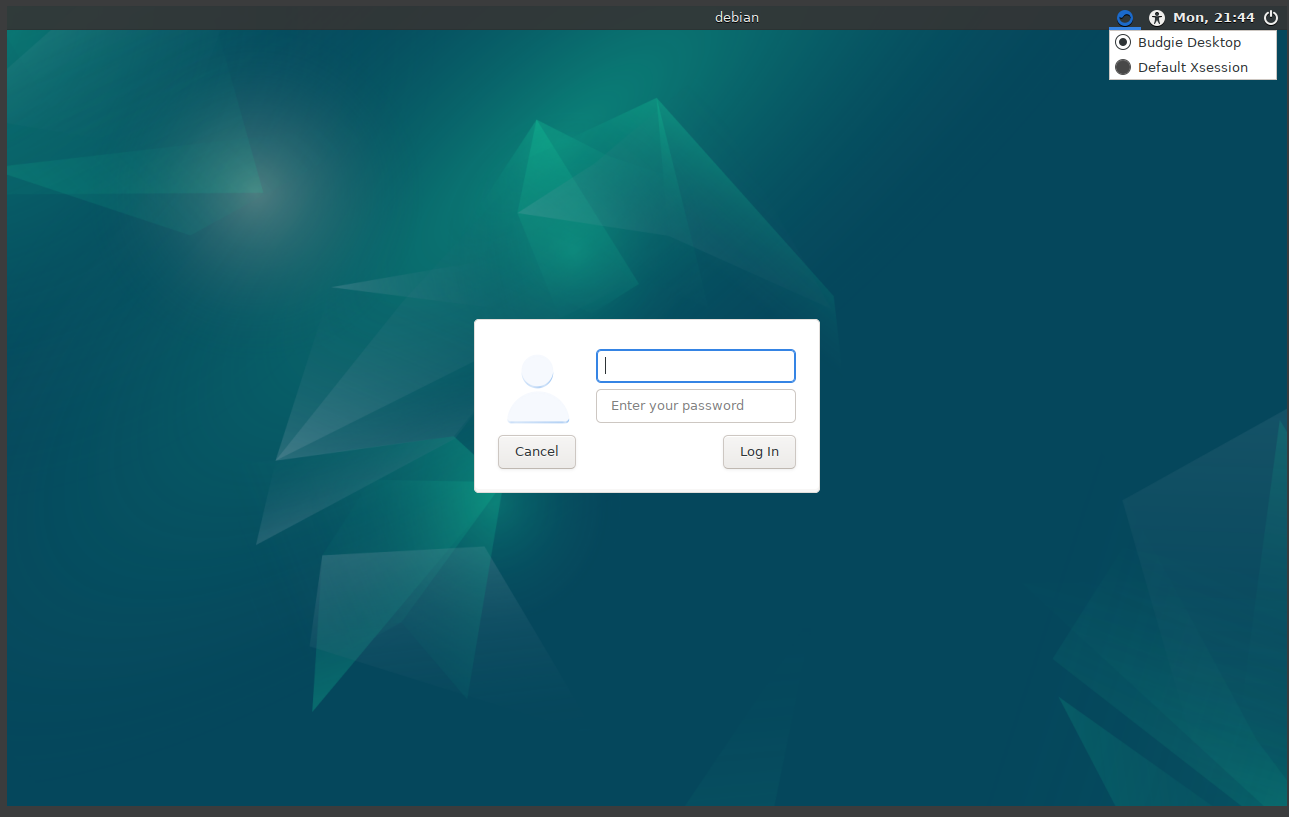Submit credentials with Log In
Screen dimensions: 1289x817
click(x=759, y=451)
